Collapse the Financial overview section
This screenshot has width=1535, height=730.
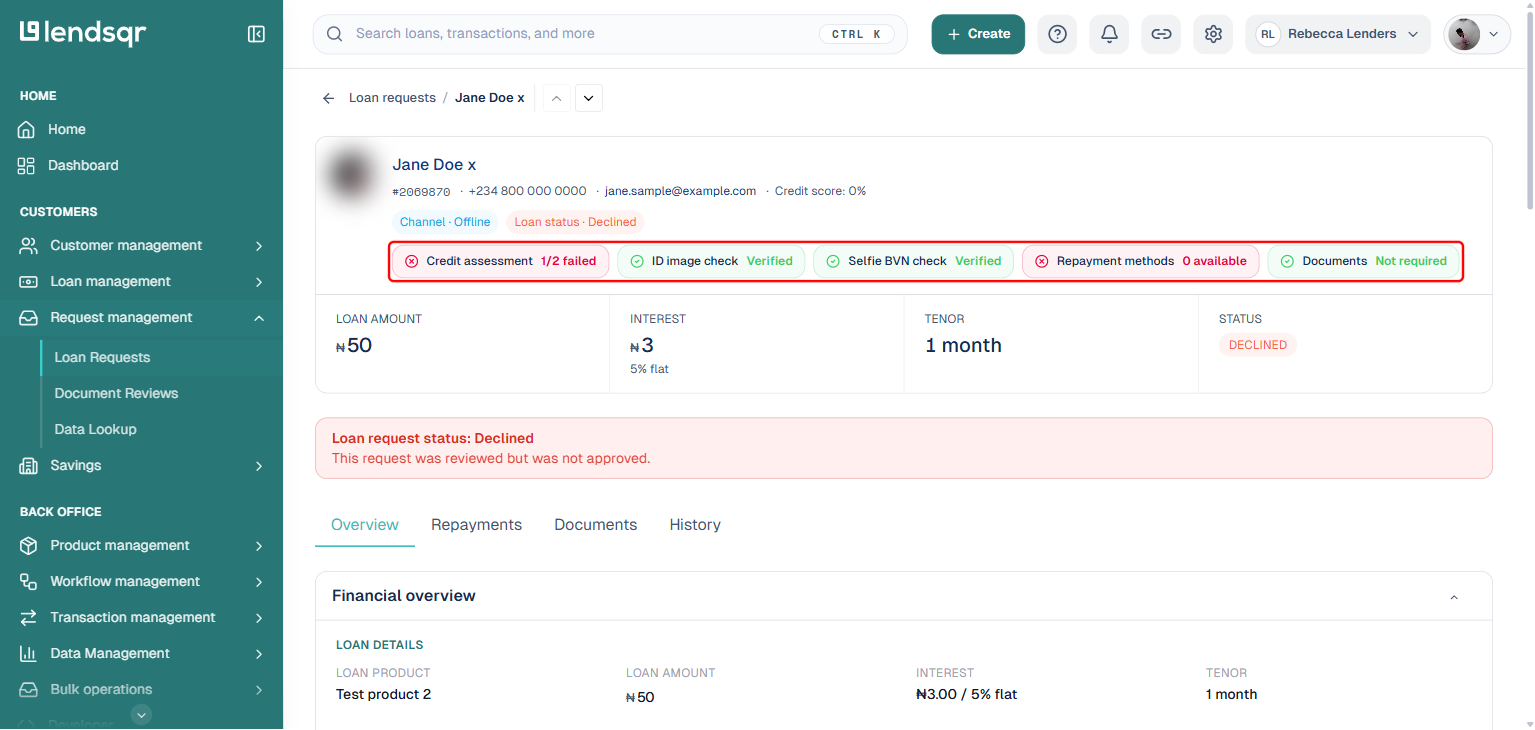tap(1454, 597)
